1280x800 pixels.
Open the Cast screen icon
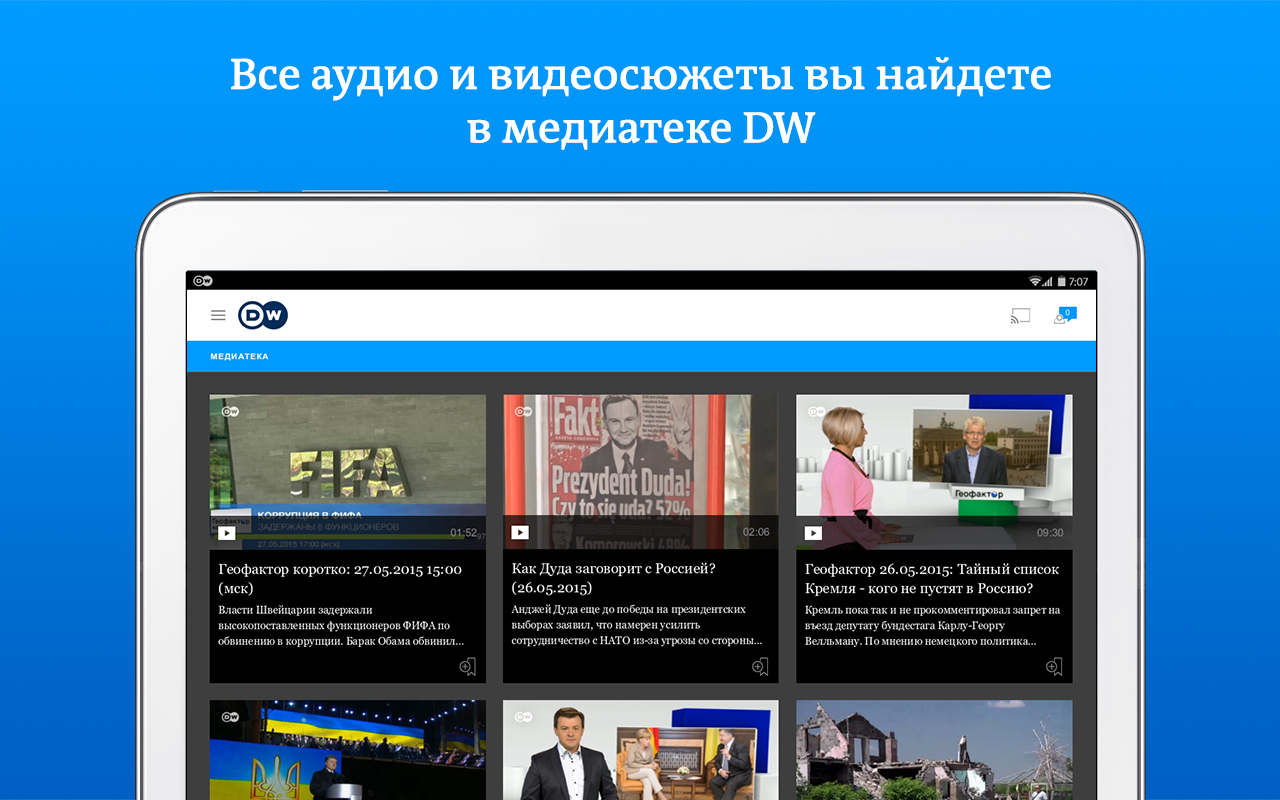coord(1020,317)
